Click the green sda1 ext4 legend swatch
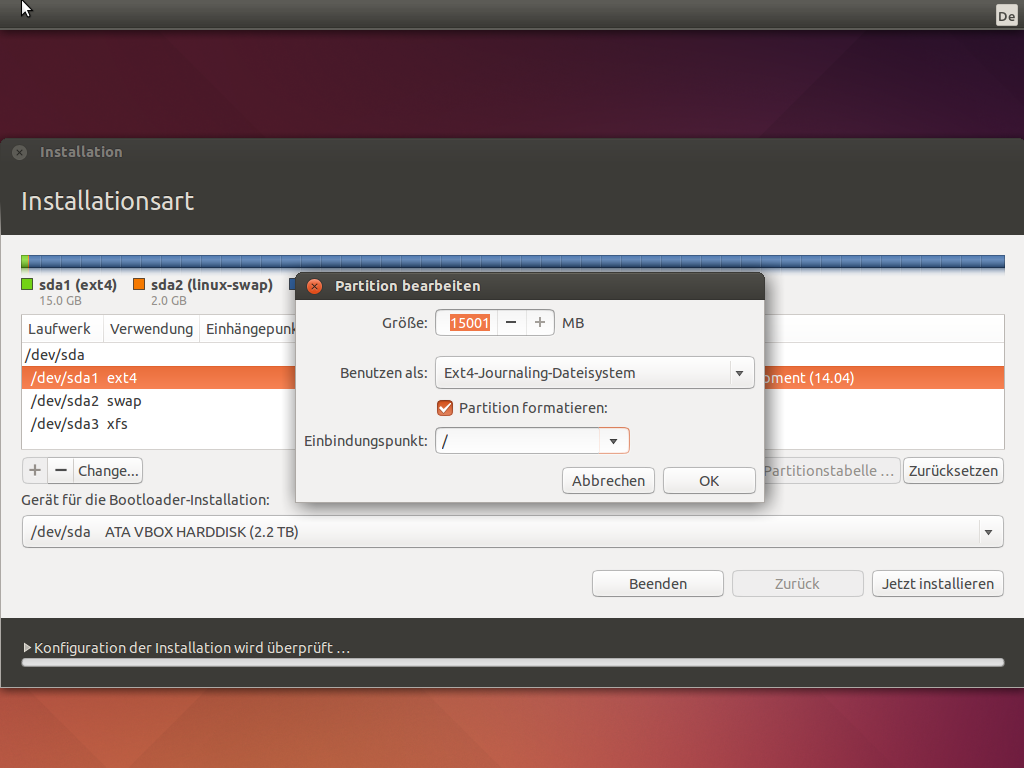This screenshot has width=1024, height=768. pyautogui.click(x=27, y=285)
